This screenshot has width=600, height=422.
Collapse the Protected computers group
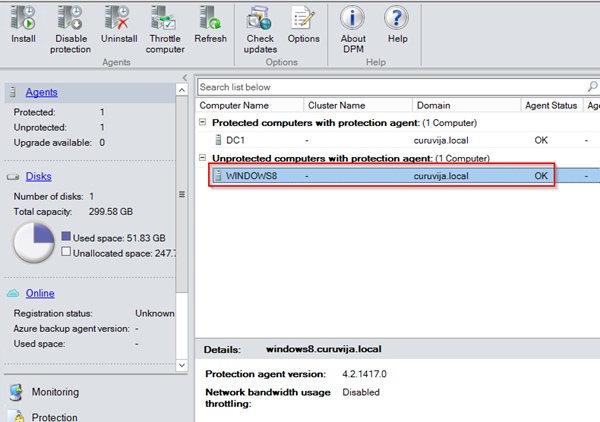[x=202, y=122]
